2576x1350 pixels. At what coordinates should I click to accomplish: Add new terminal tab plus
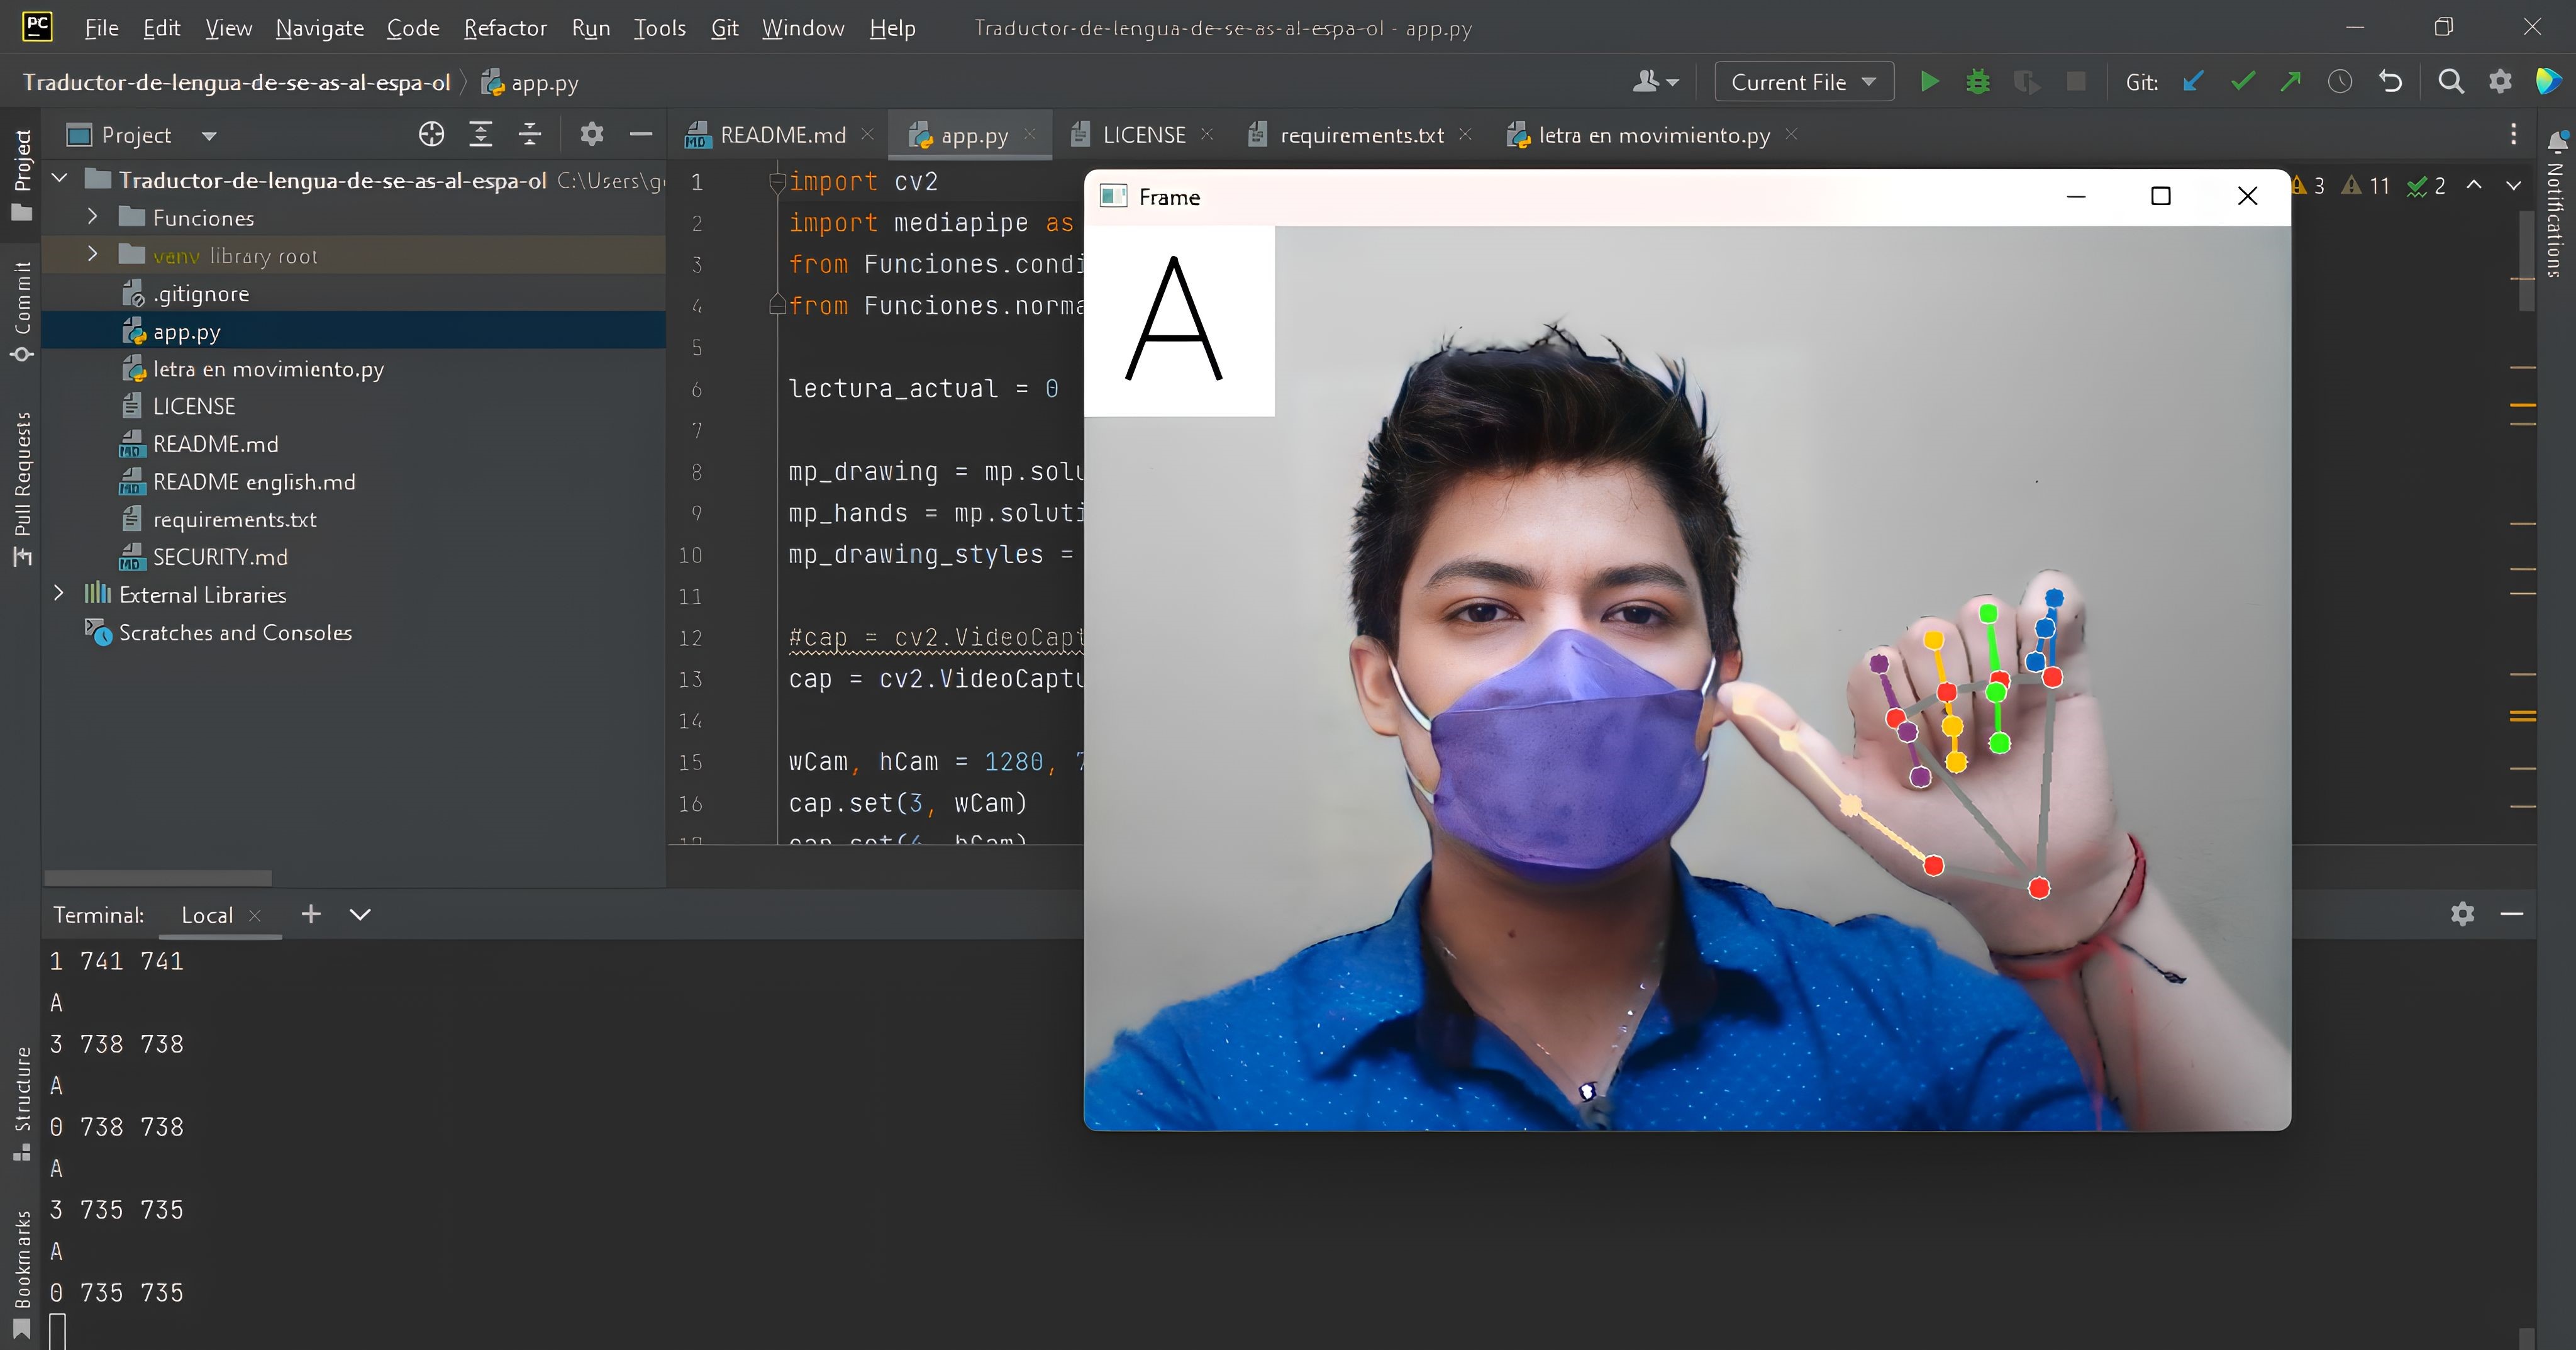tap(311, 914)
